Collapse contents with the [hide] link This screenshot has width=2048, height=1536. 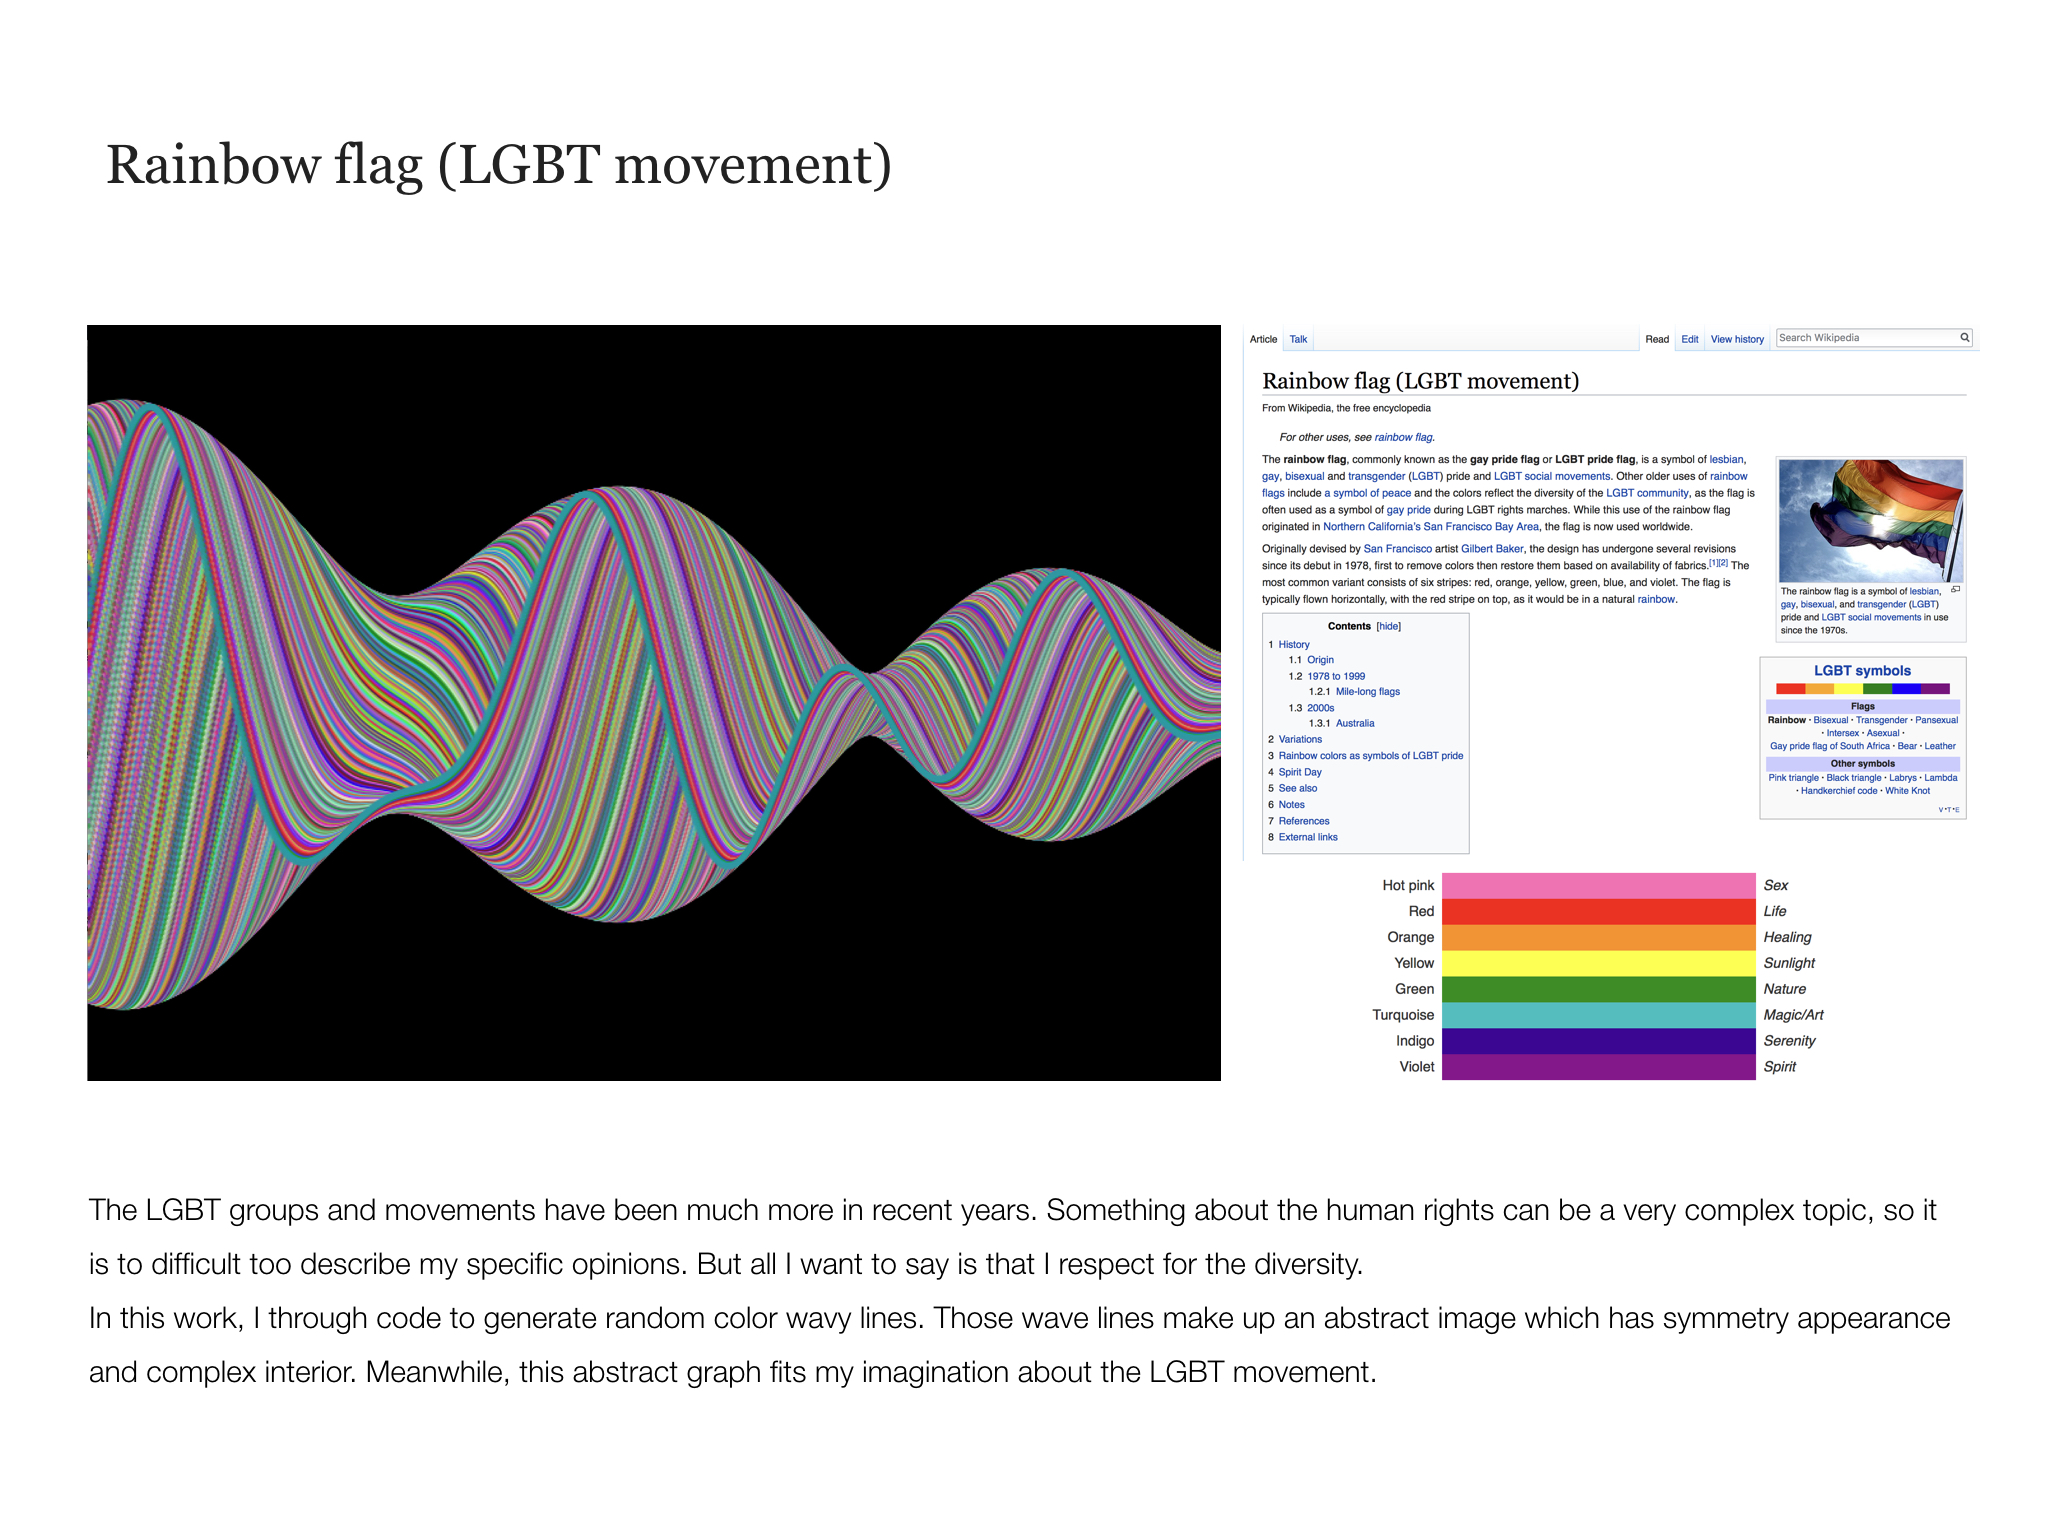1388,626
